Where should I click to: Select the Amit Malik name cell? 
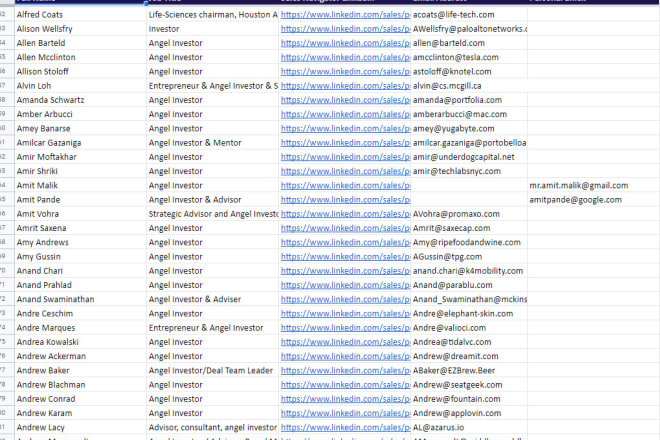coord(80,186)
